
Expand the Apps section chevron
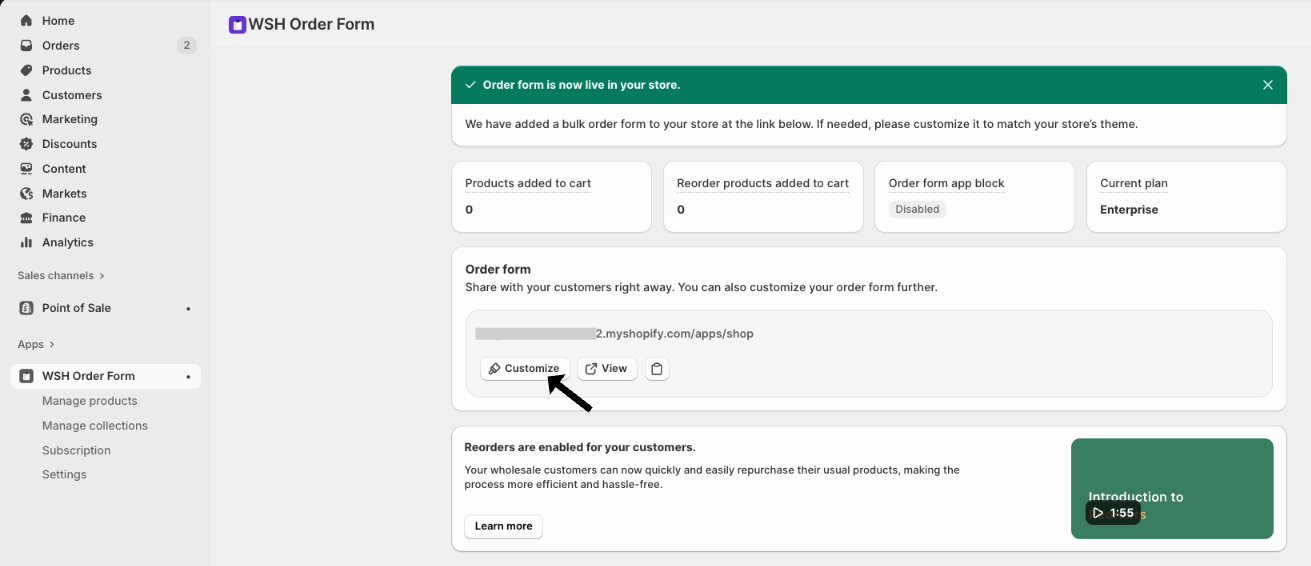pyautogui.click(x=52, y=345)
